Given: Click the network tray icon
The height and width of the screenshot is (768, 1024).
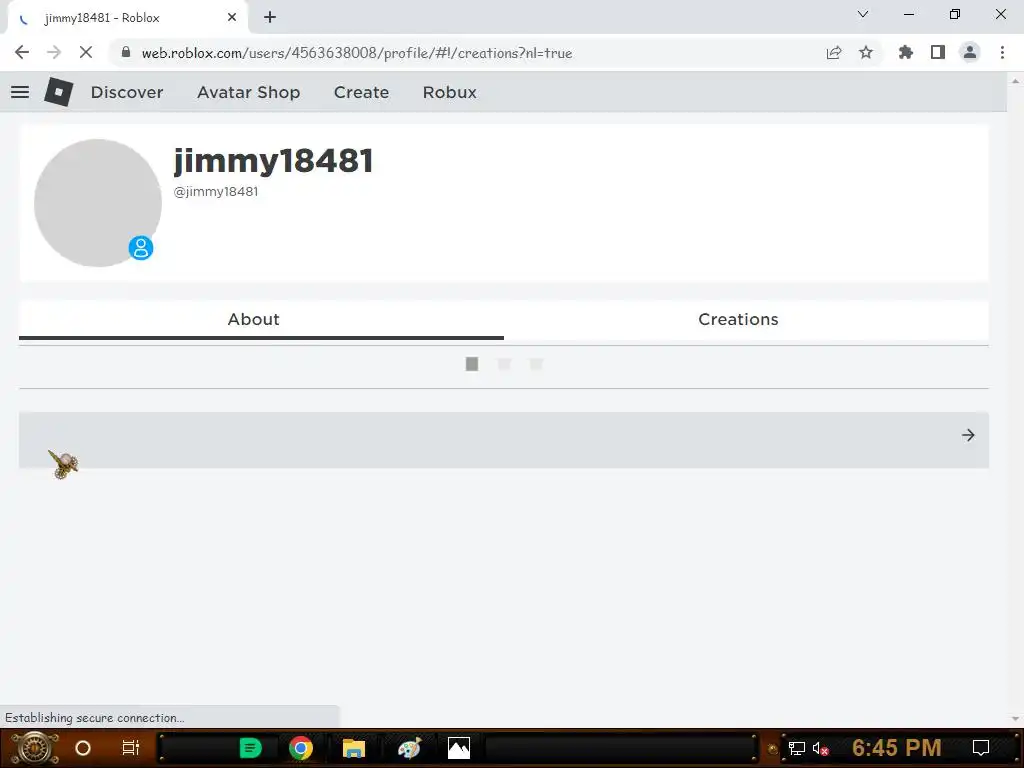Looking at the screenshot, I should (x=797, y=748).
